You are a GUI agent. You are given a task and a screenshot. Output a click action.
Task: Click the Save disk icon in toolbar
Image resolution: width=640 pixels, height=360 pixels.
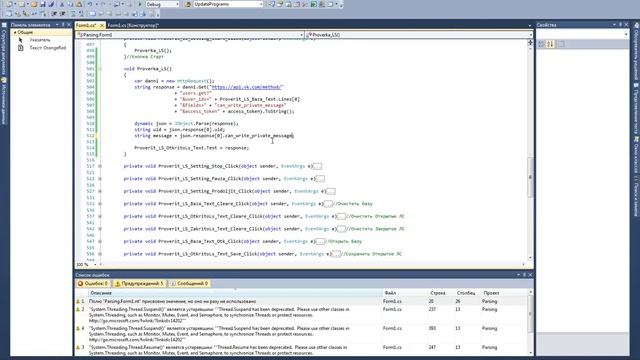point(42,4)
